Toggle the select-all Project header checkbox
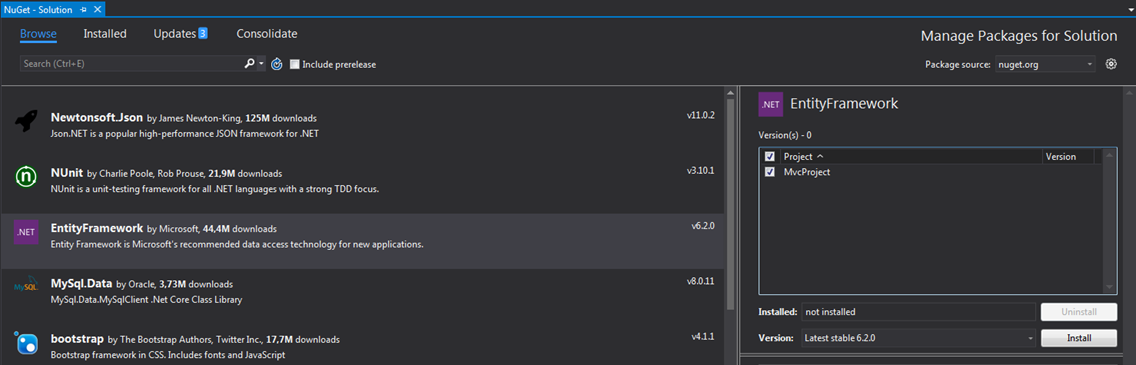 point(769,156)
